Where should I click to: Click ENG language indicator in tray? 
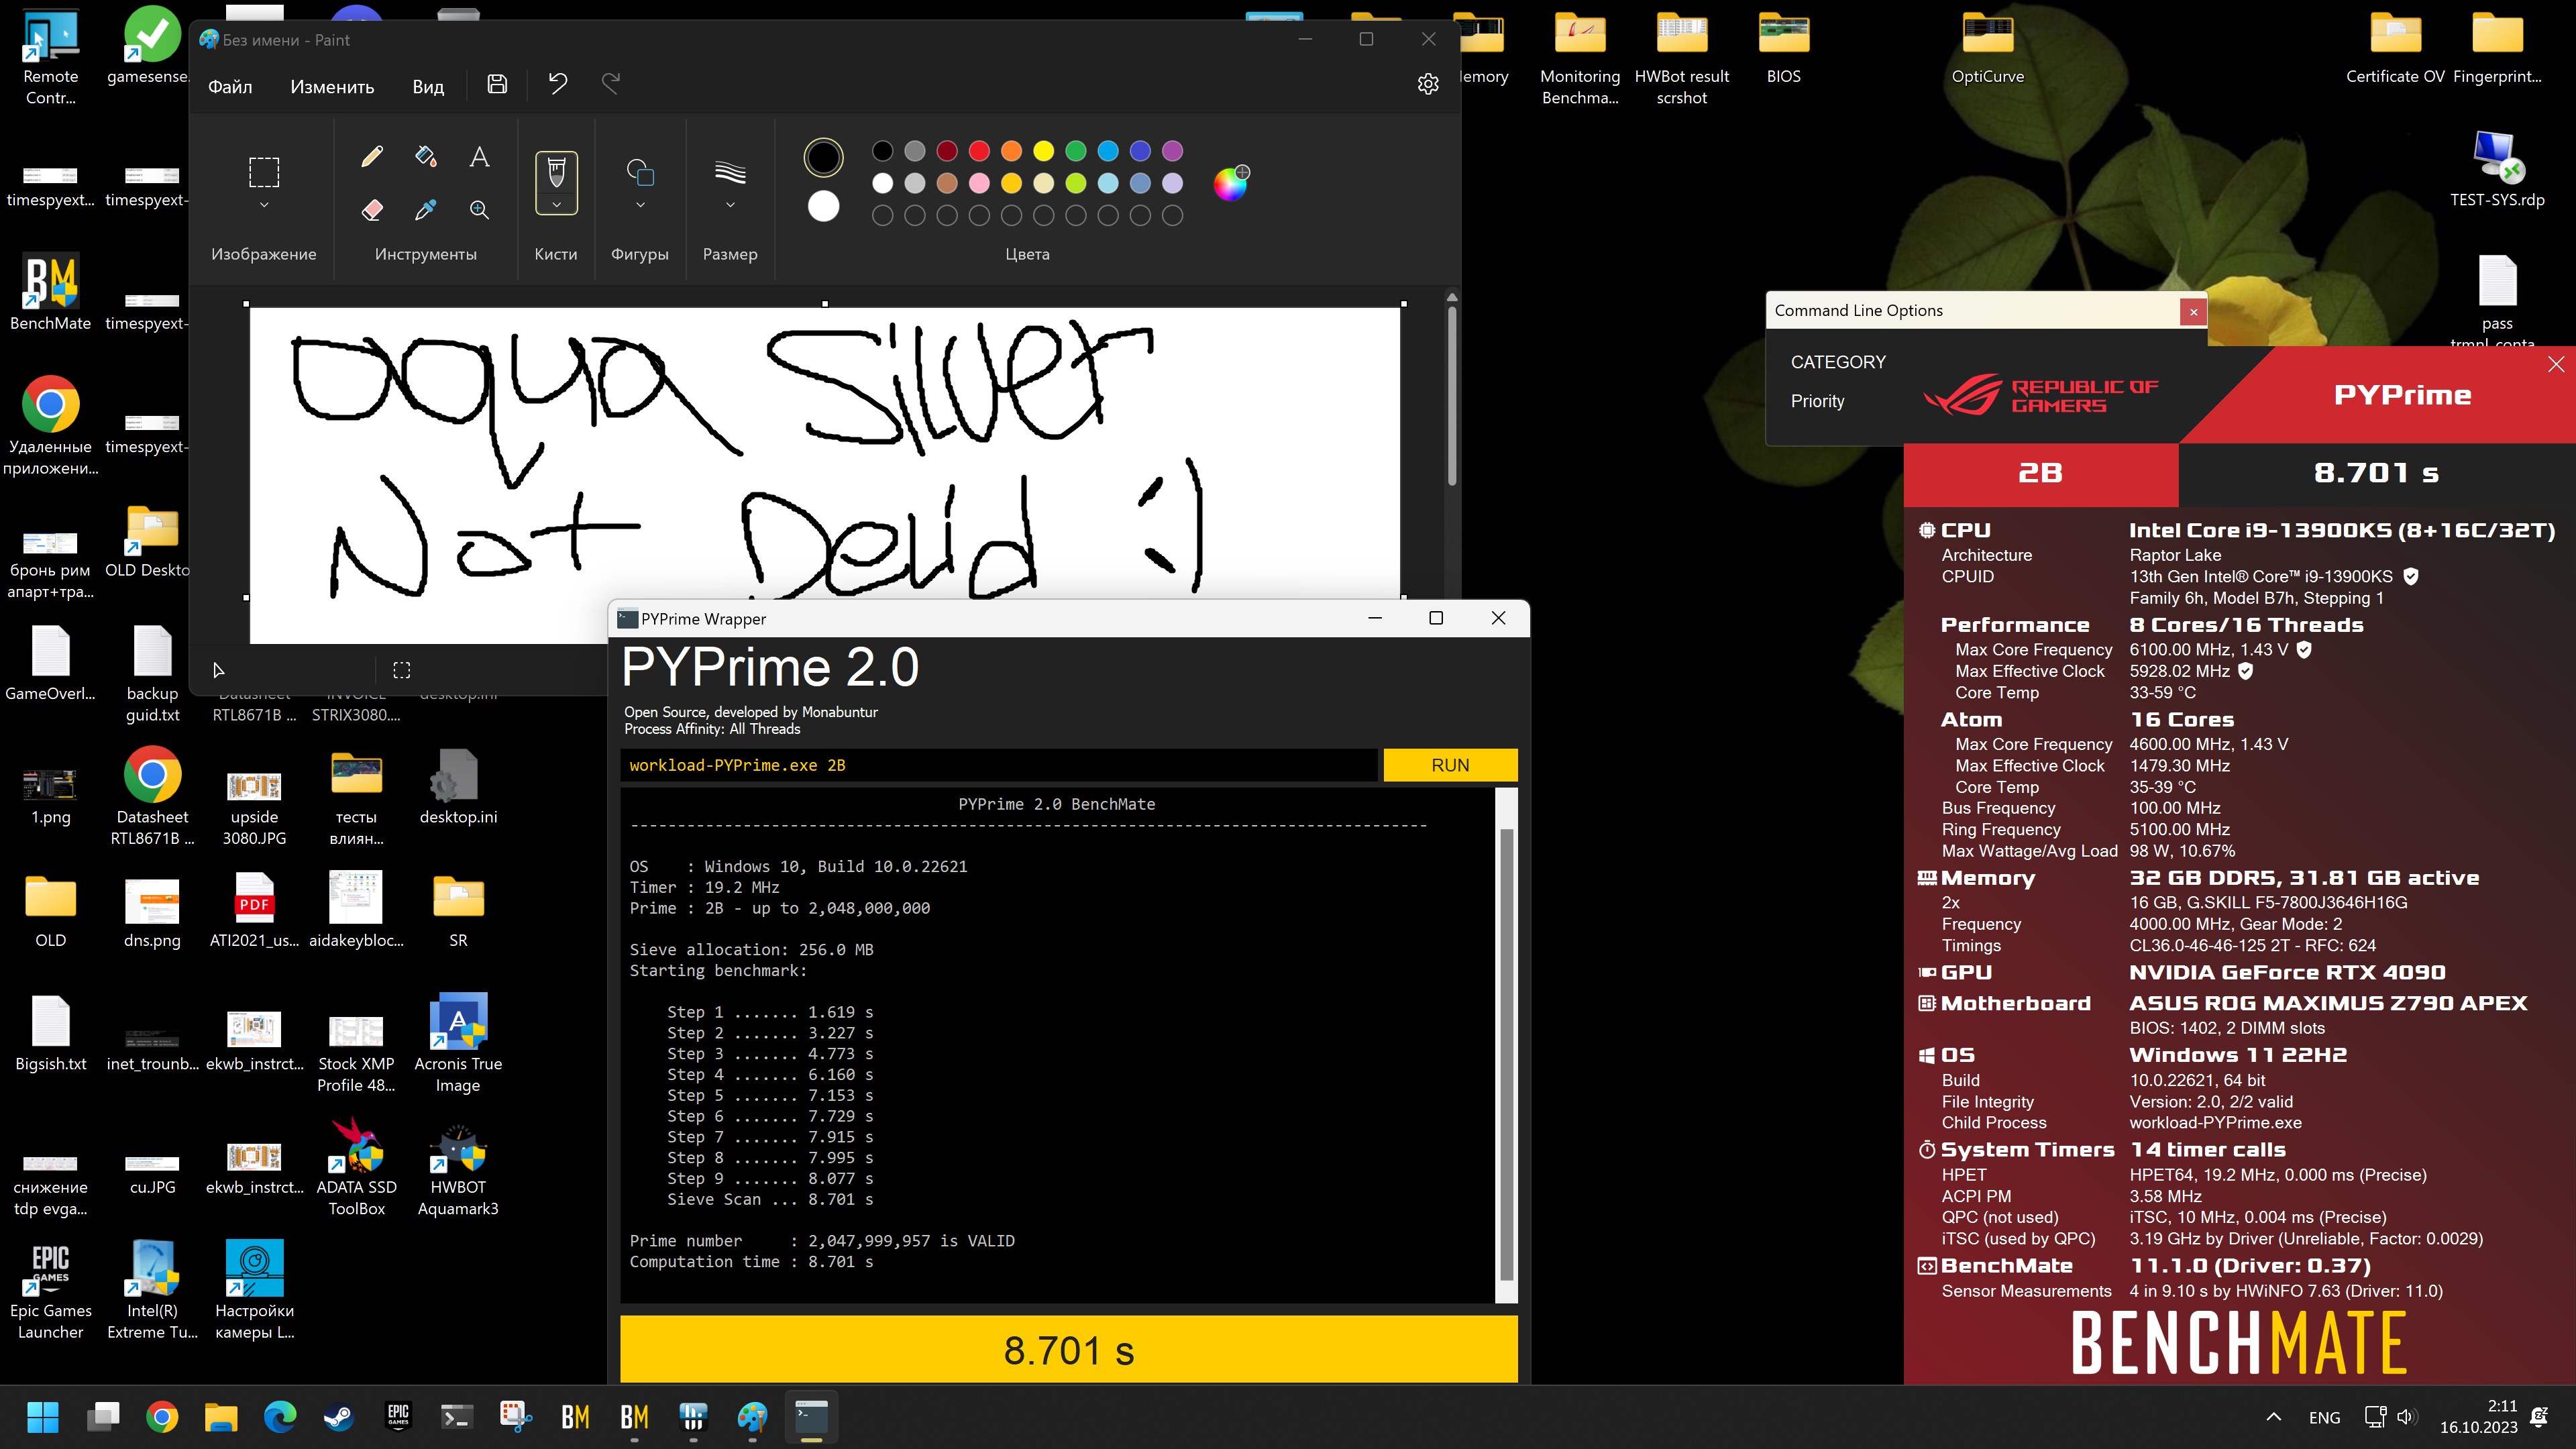[2324, 1418]
